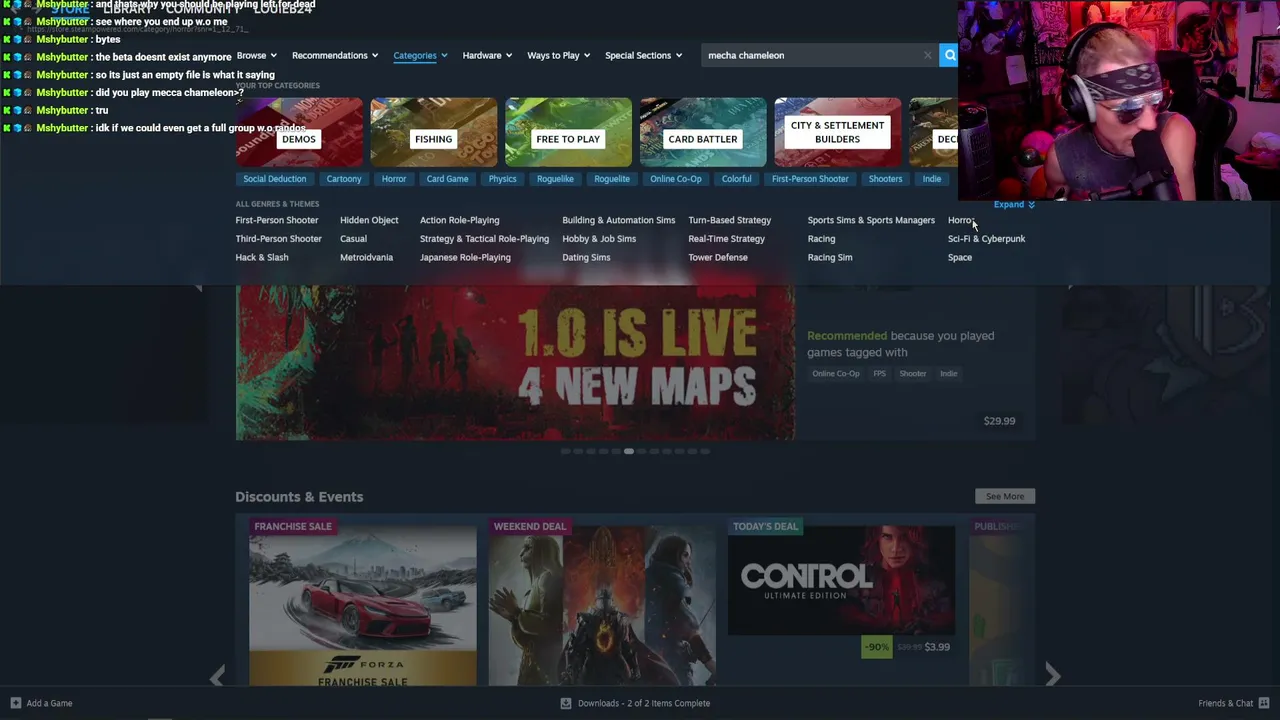Open the Browse dropdown menu
Viewport: 1280px width, 720px height.
coord(256,55)
